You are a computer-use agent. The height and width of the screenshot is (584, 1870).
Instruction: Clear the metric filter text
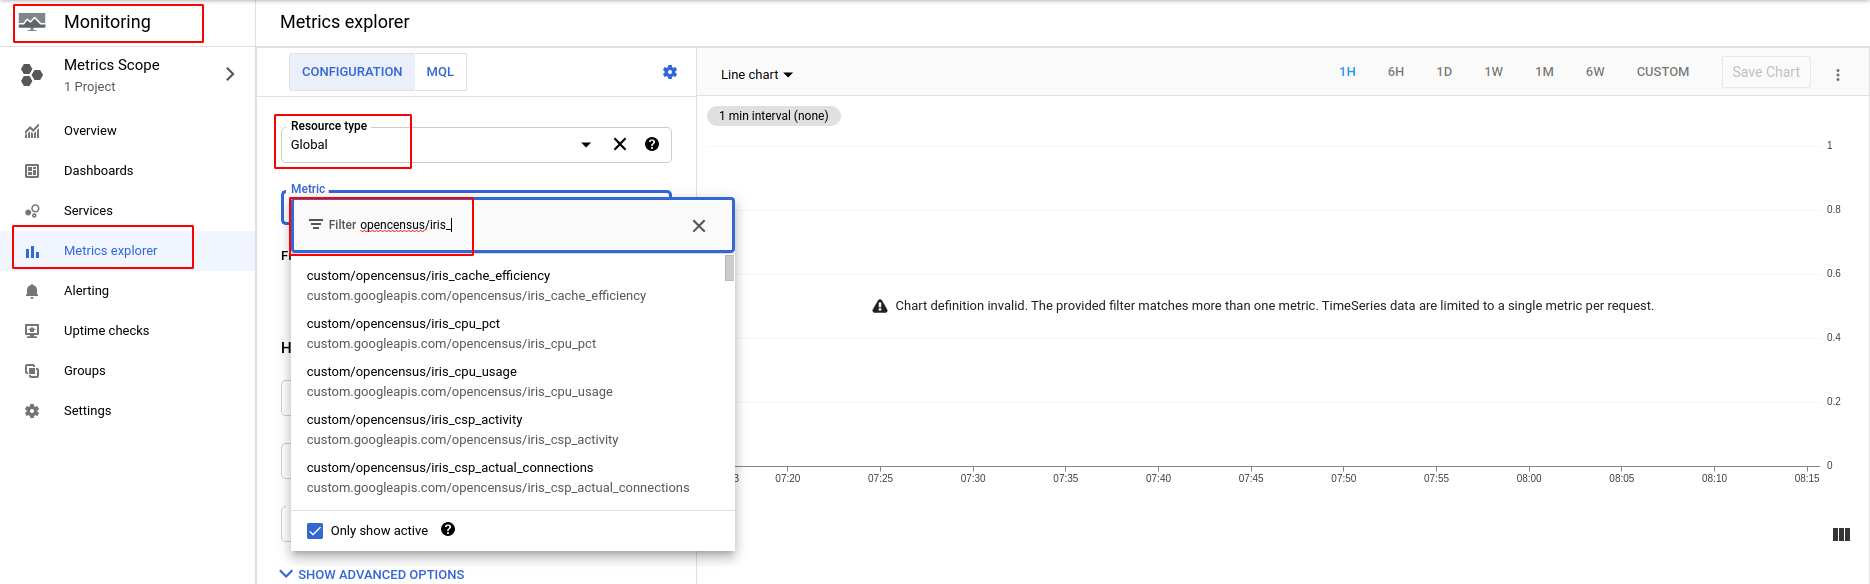coord(699,226)
